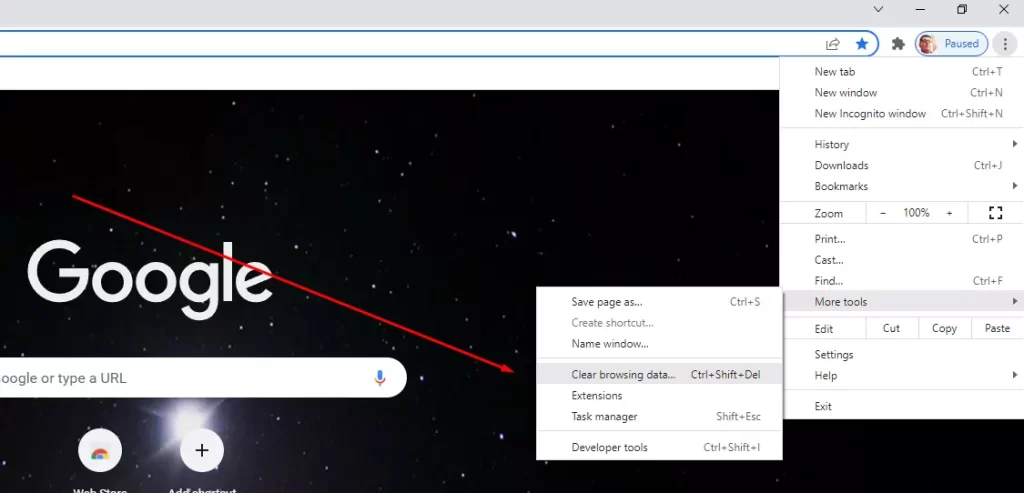Select Clear browsing data... option
The image size is (1024, 493).
(x=659, y=374)
